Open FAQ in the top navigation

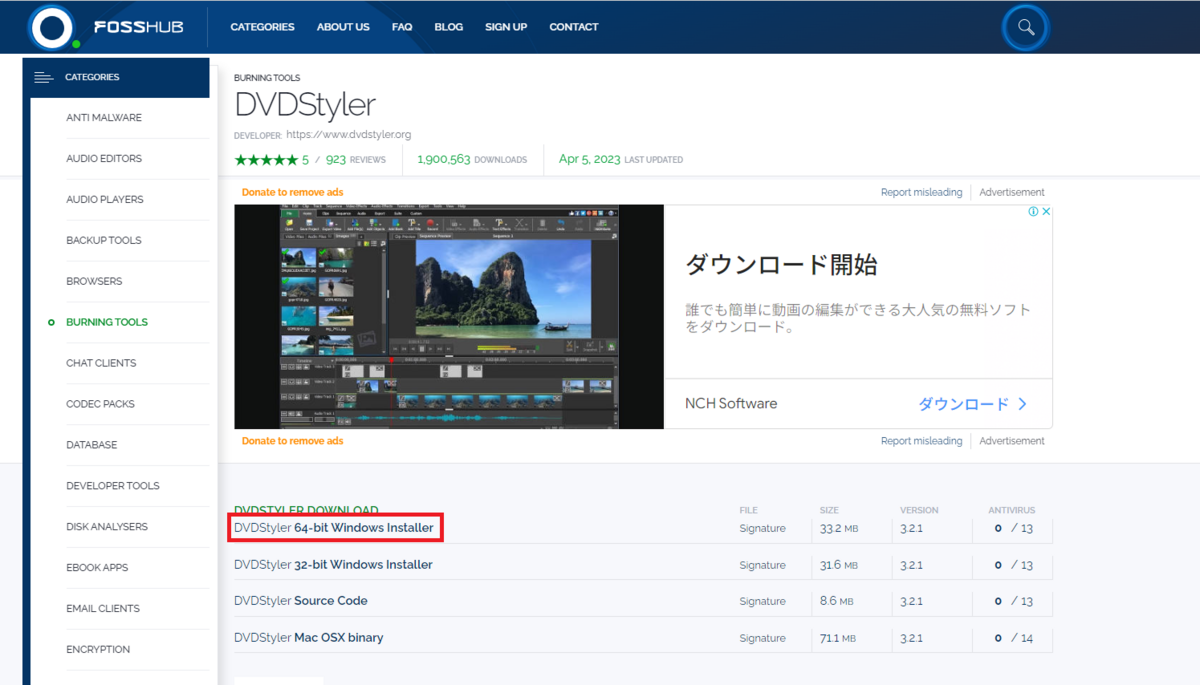coord(402,27)
